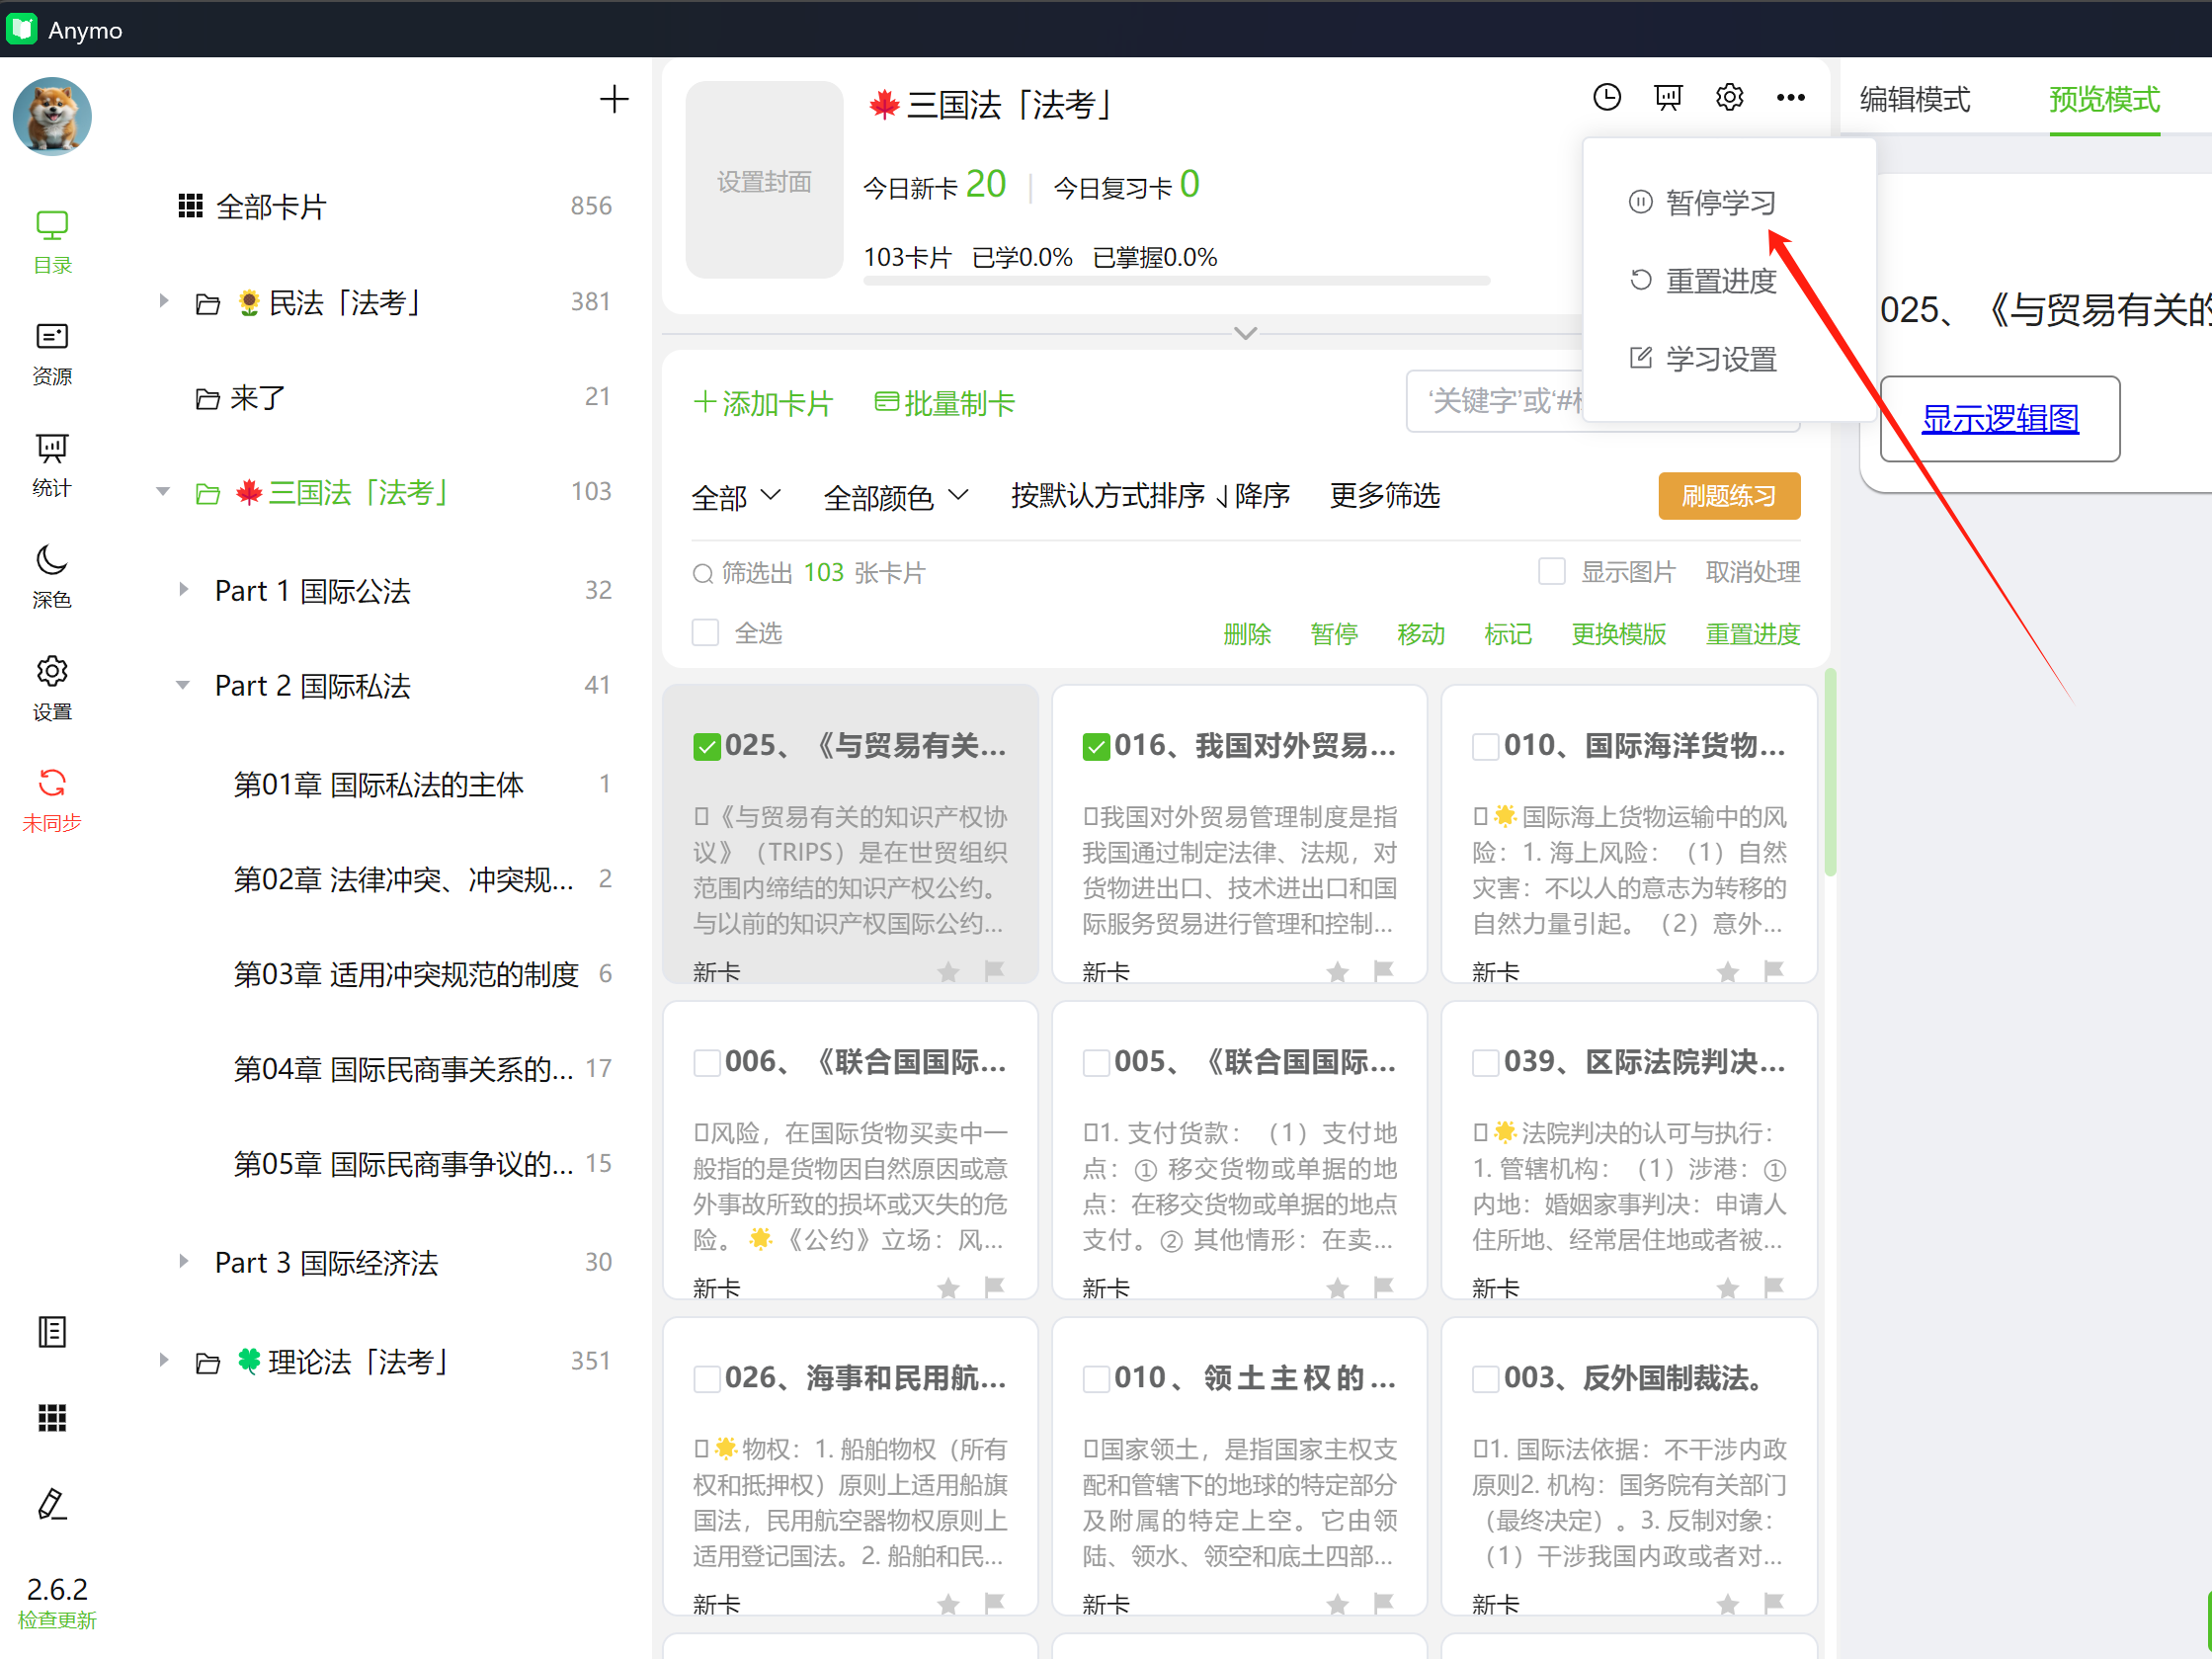This screenshot has height=1659, width=2212.
Task: Click the document list icon in bottom sidebar
Action: (x=52, y=1332)
